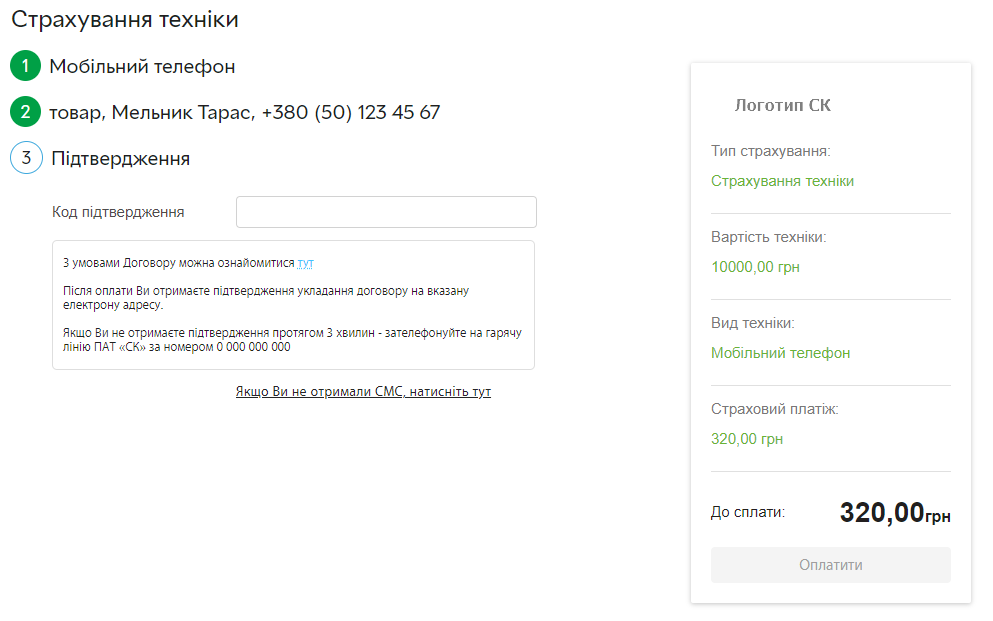Click the resend SMS link
This screenshot has height=621, width=993.
coord(363,391)
